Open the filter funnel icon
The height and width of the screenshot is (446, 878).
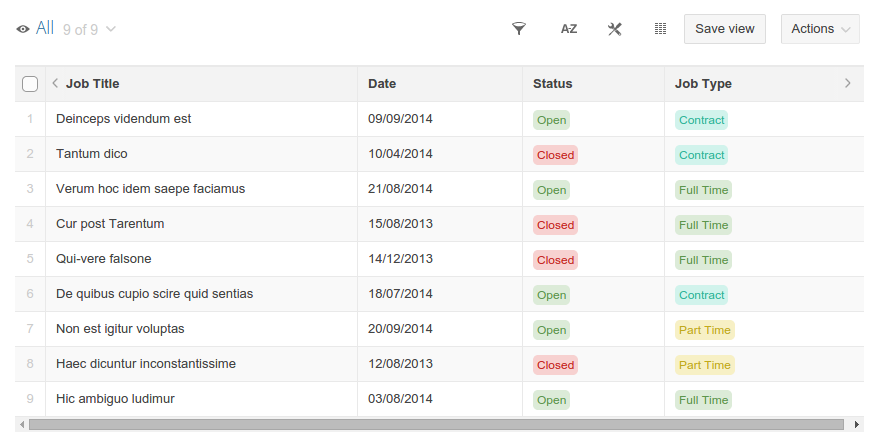coord(519,29)
